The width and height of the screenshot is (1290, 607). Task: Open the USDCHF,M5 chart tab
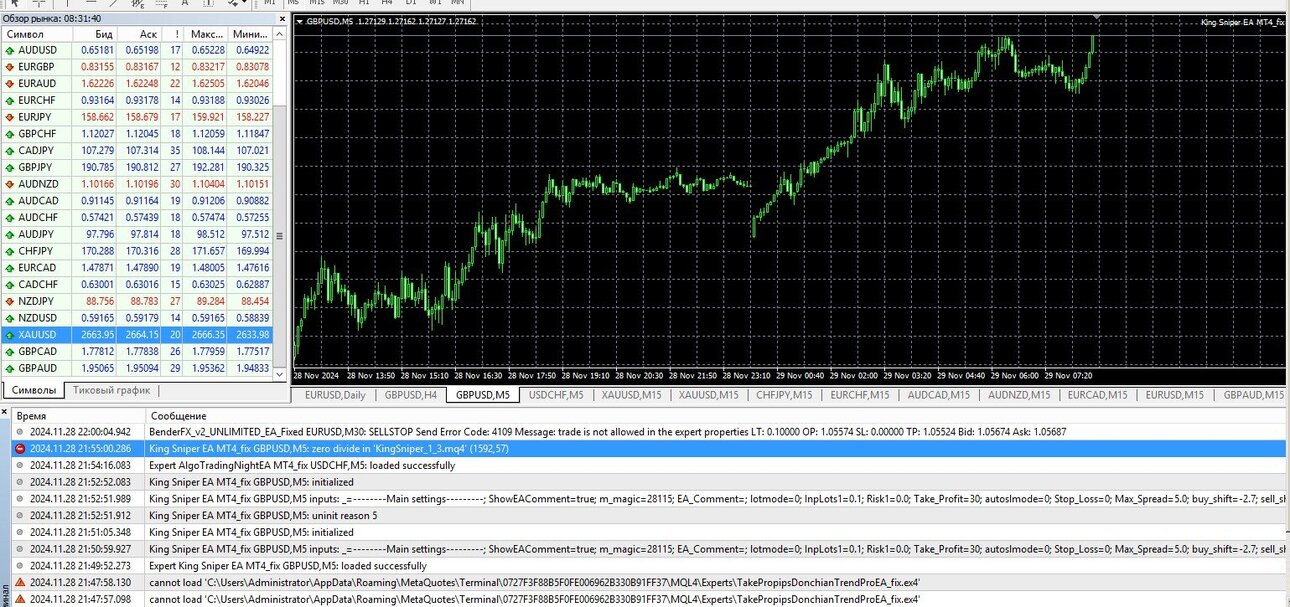click(x=556, y=395)
